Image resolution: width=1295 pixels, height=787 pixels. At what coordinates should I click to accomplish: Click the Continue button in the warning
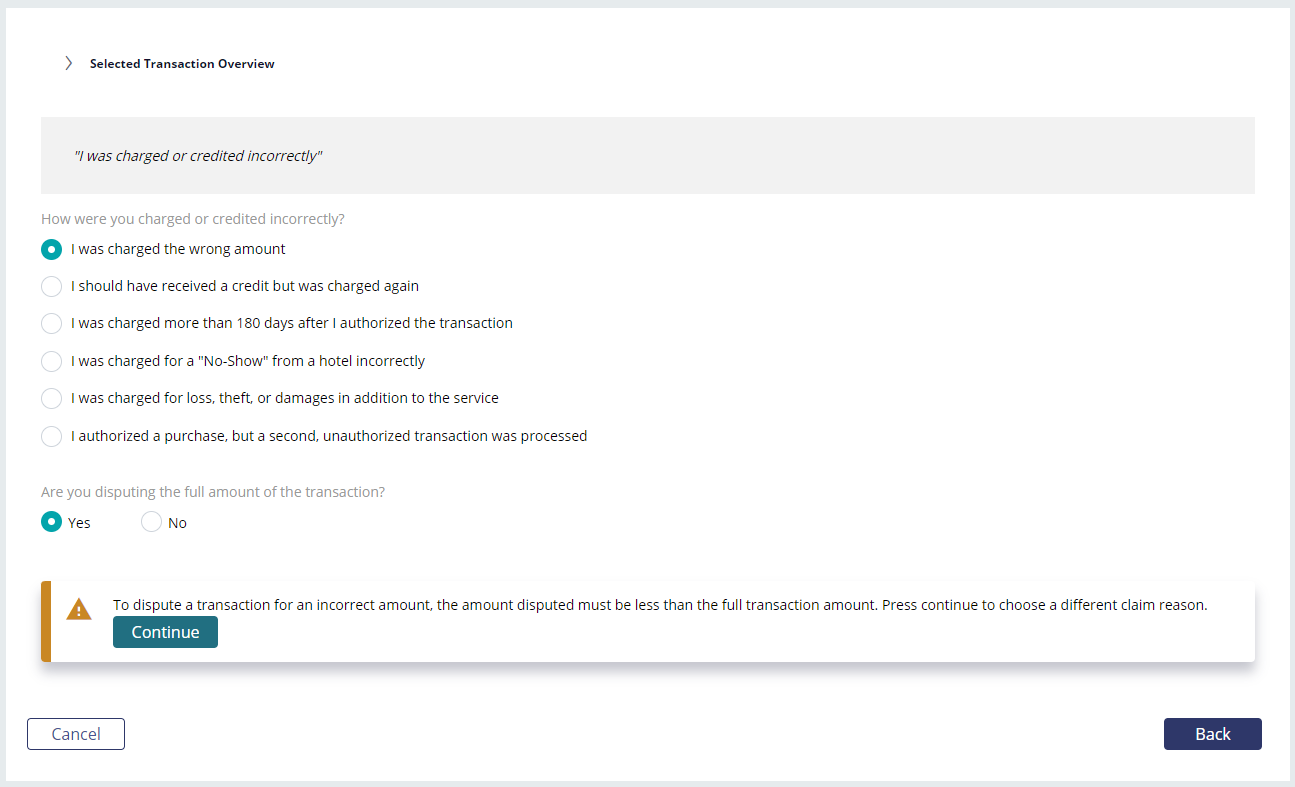tap(165, 632)
